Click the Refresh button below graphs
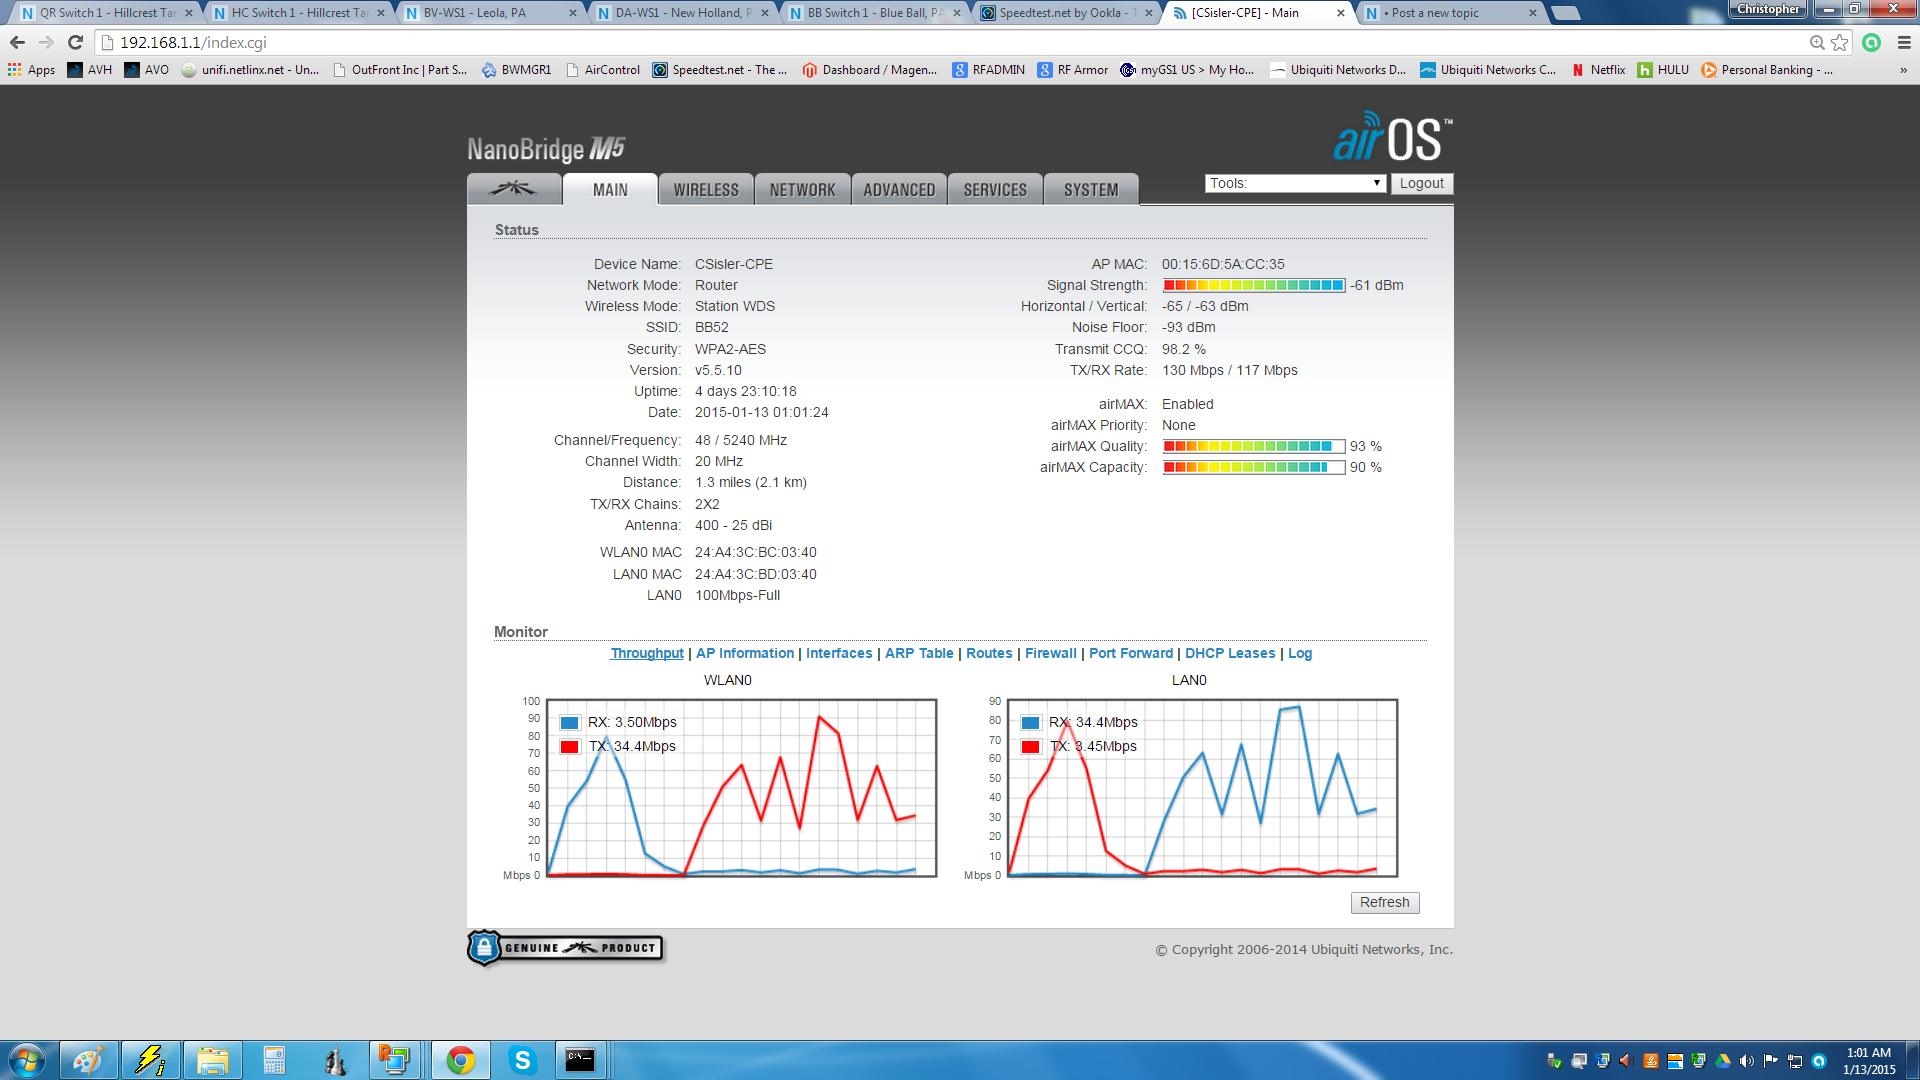Viewport: 1920px width, 1080px height. pos(1384,902)
